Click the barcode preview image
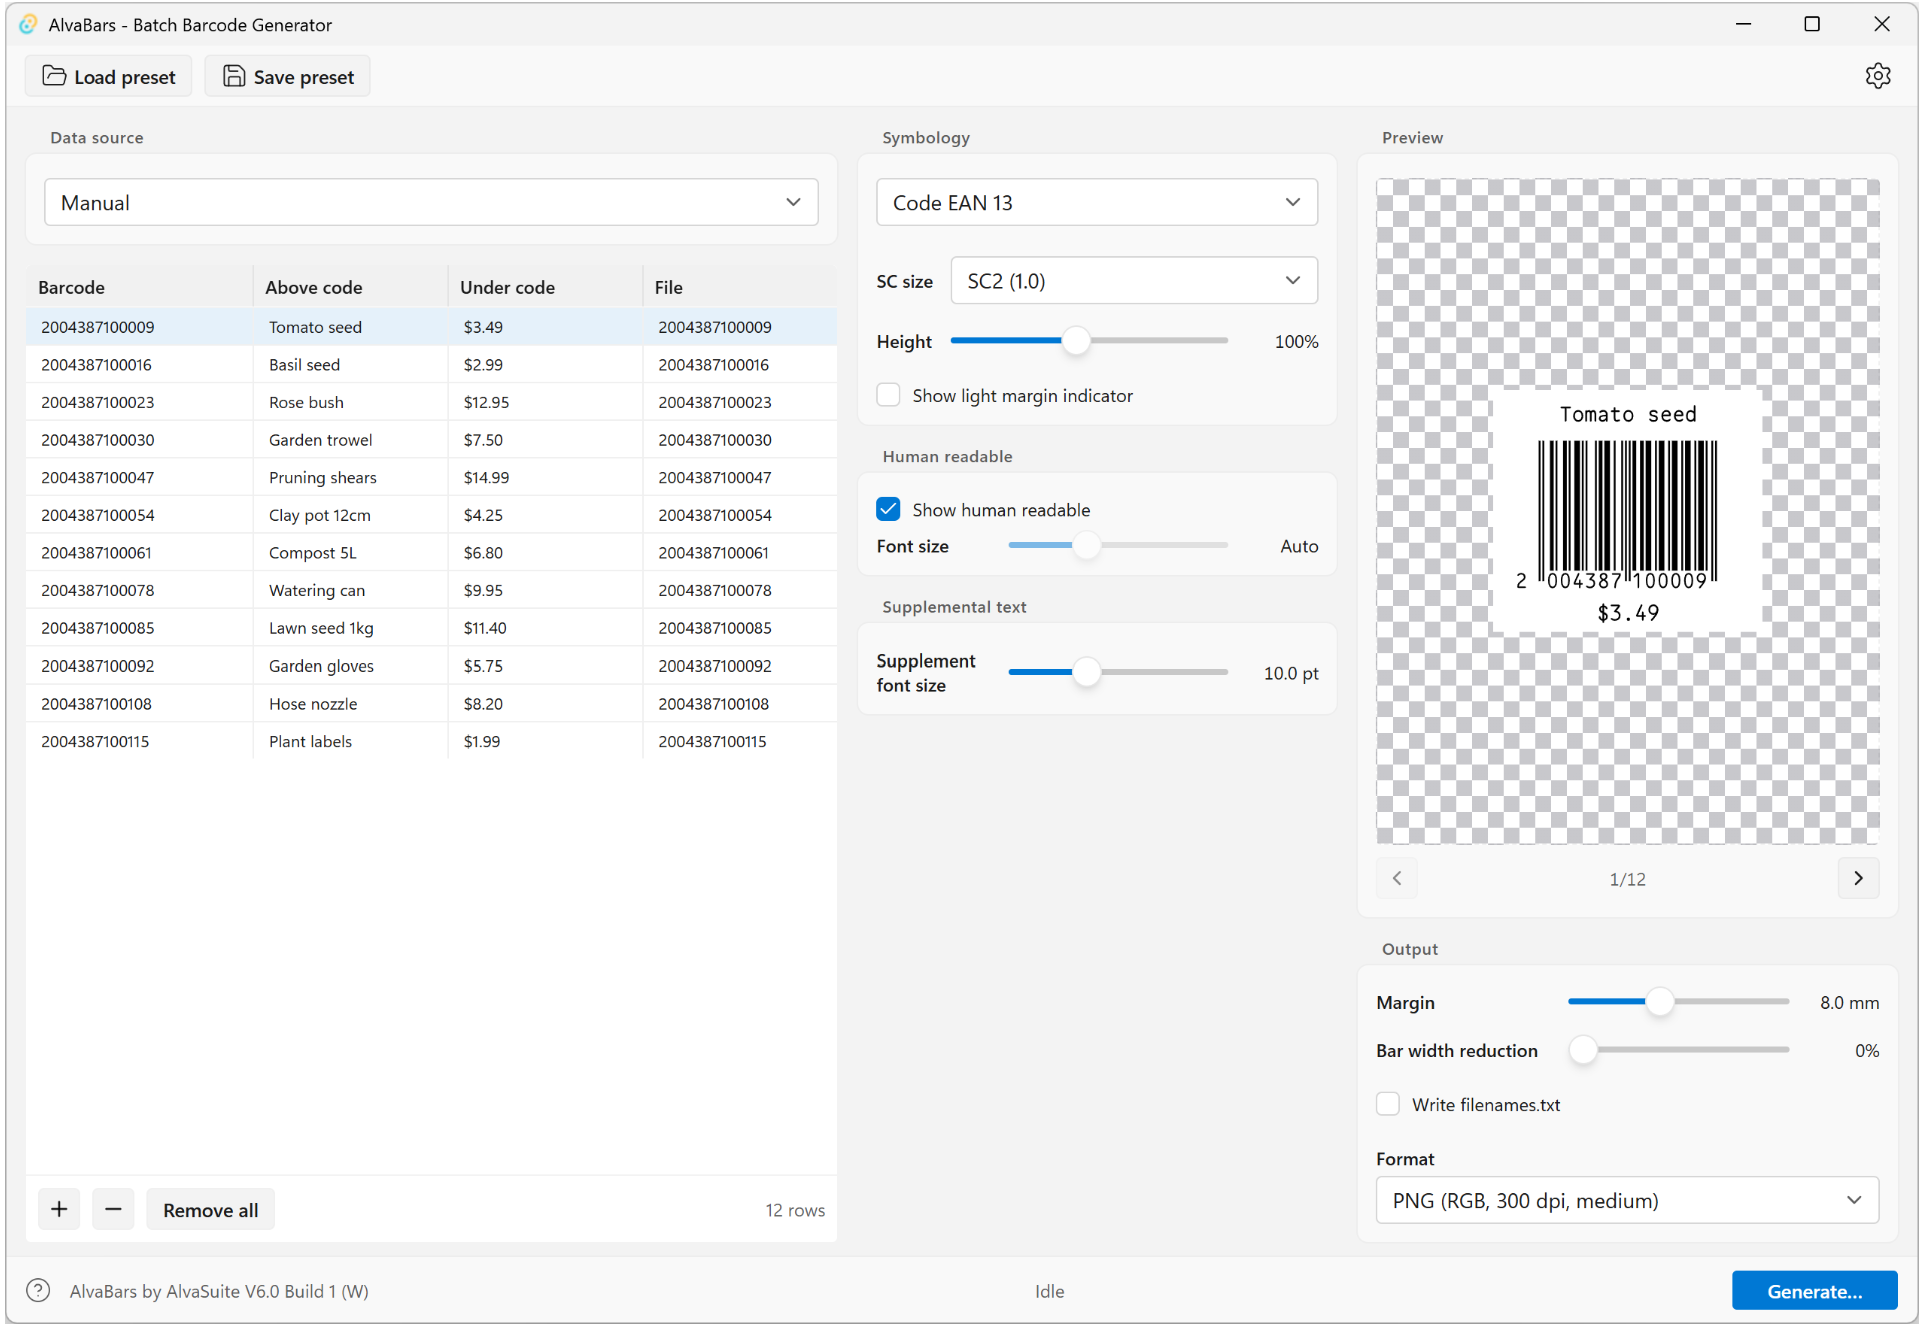The height and width of the screenshot is (1325, 1920). pyautogui.click(x=1627, y=511)
